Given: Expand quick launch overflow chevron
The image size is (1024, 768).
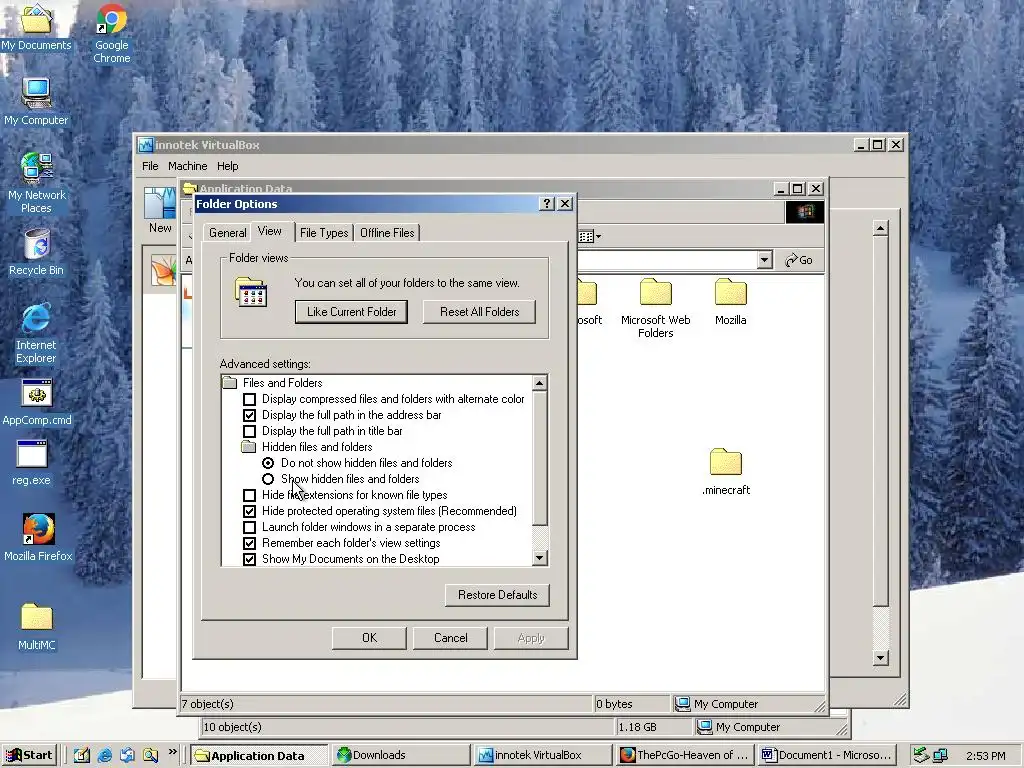Looking at the screenshot, I should pos(172,752).
